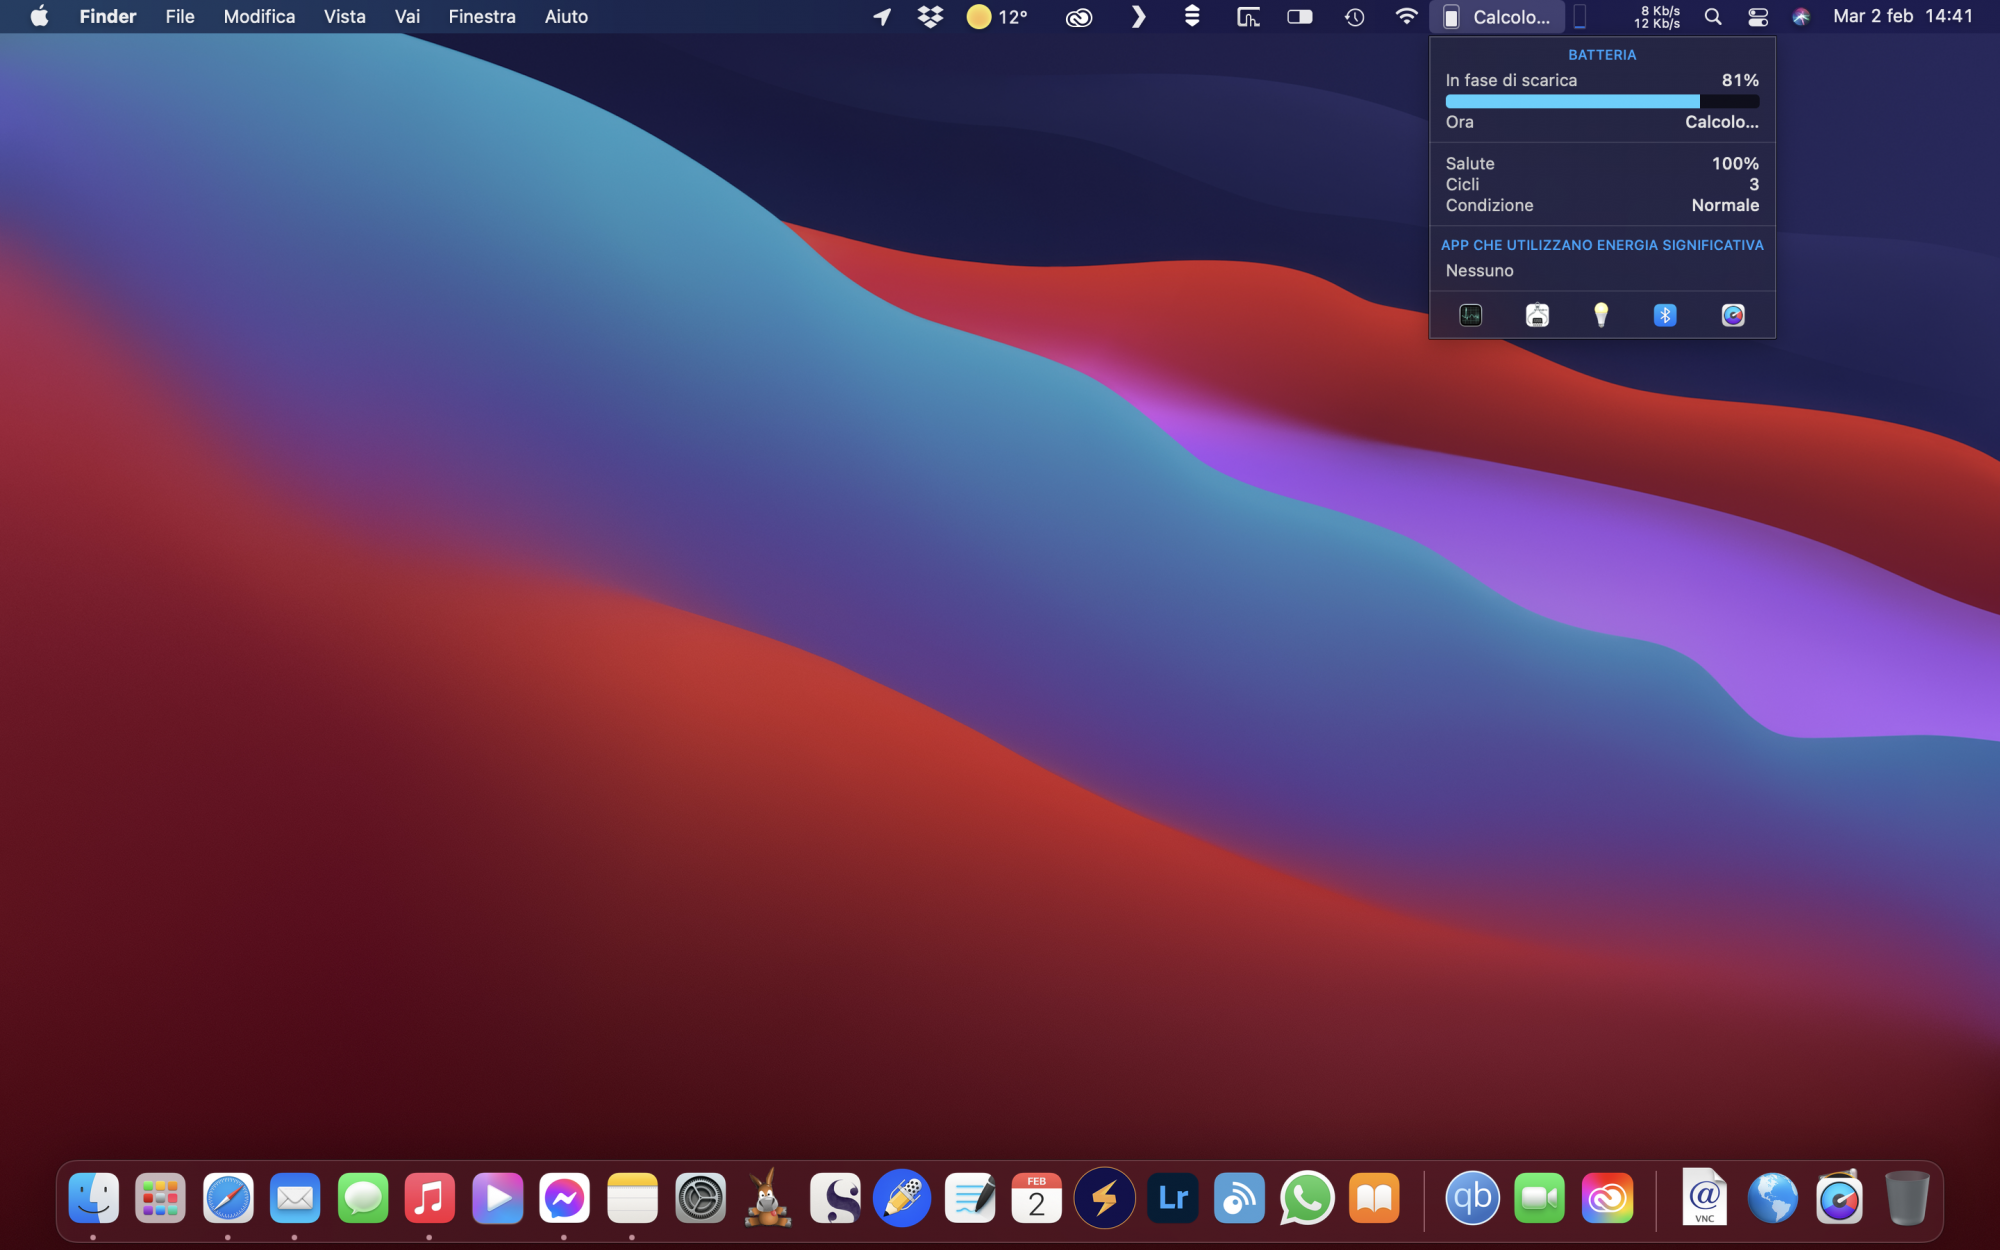Open the Finder menu
Screen dimensions: 2000x1250
click(x=108, y=16)
